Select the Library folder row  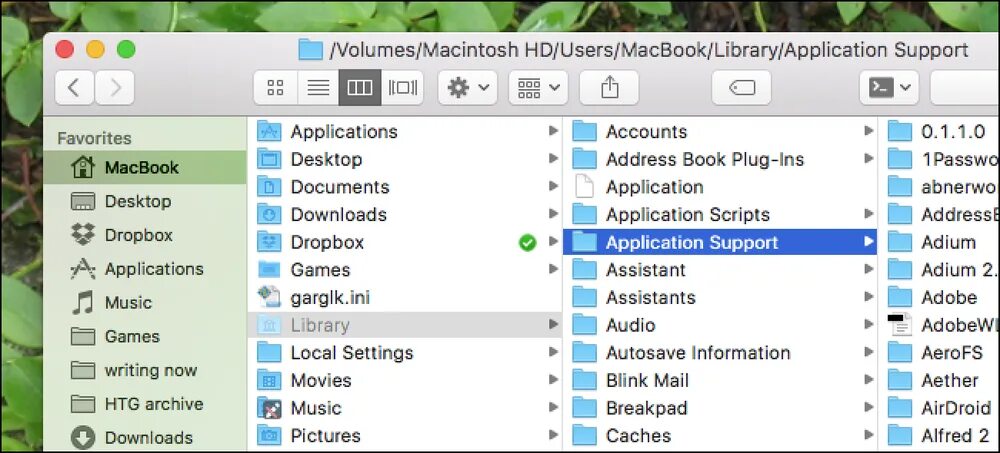(x=405, y=325)
